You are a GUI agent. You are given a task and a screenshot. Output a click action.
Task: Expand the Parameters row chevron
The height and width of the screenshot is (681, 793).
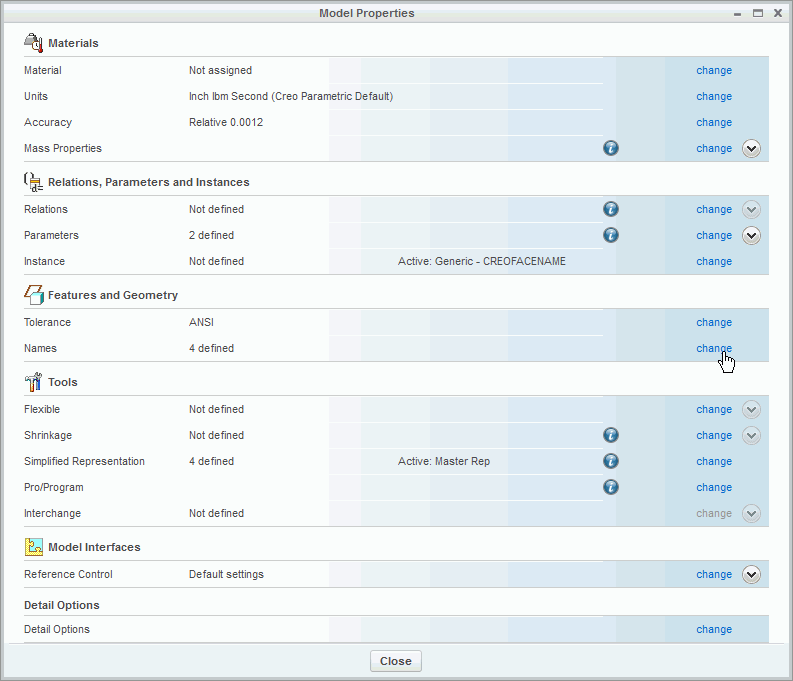752,236
